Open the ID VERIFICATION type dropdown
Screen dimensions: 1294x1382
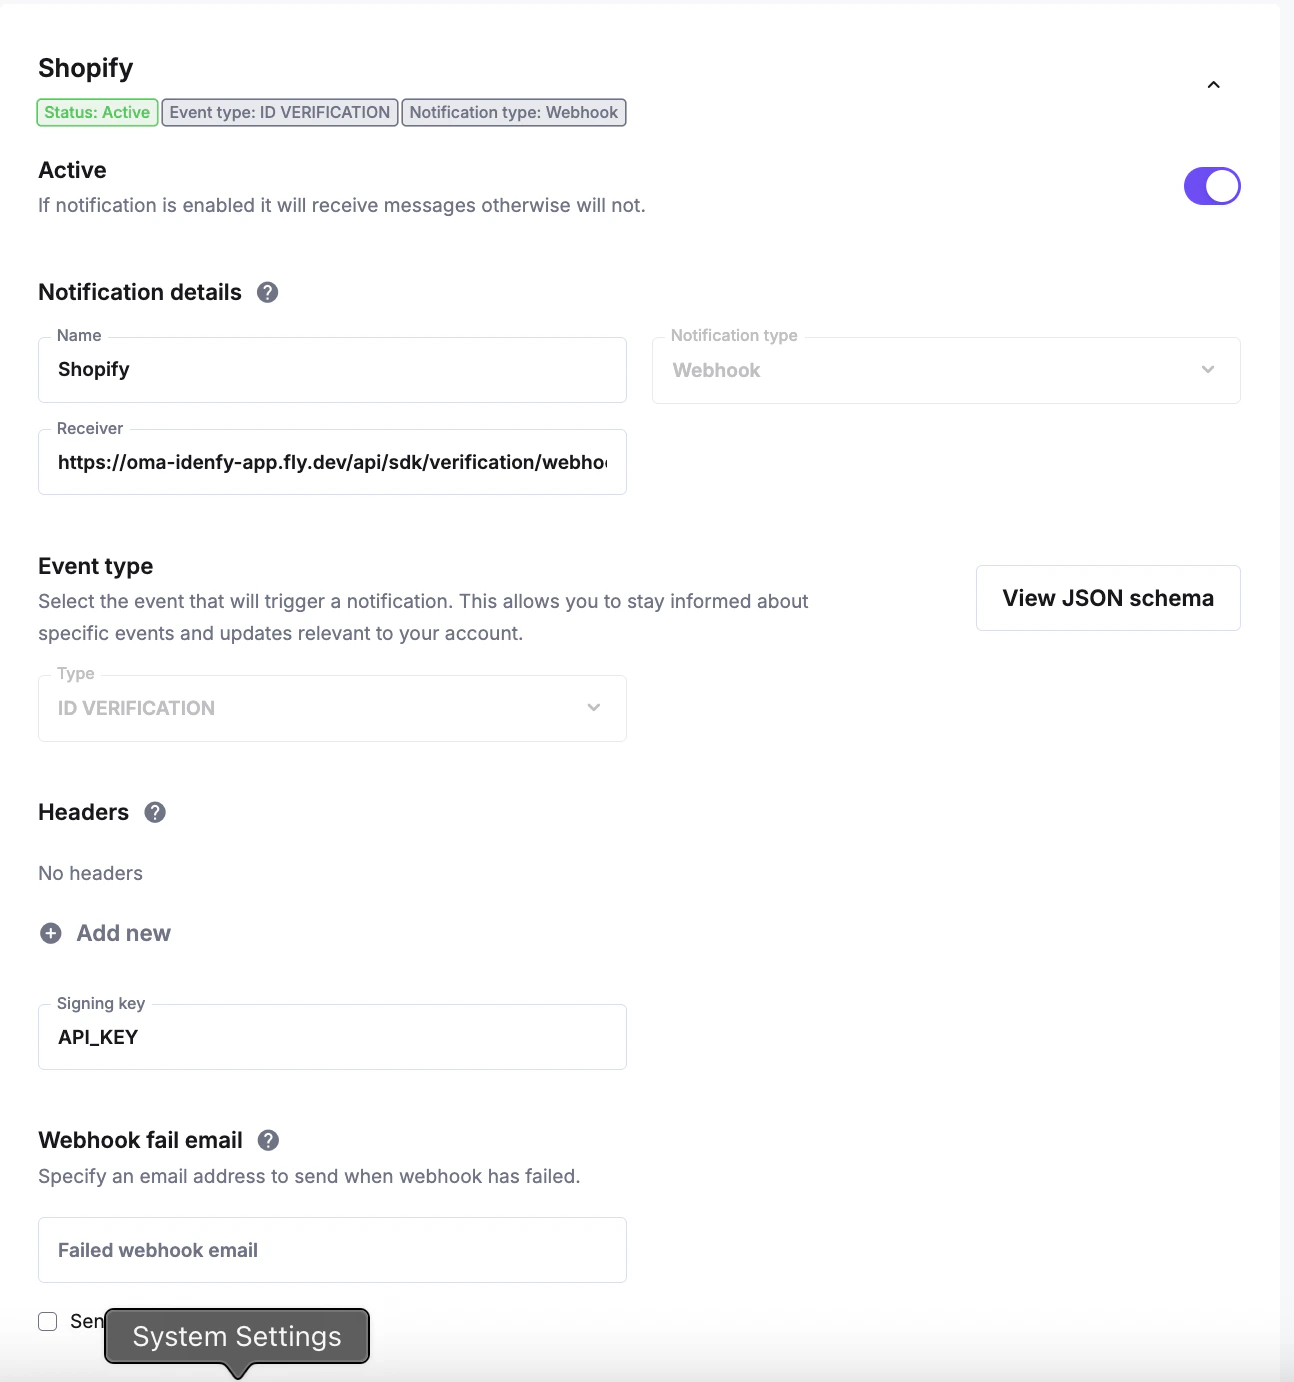tap(332, 708)
